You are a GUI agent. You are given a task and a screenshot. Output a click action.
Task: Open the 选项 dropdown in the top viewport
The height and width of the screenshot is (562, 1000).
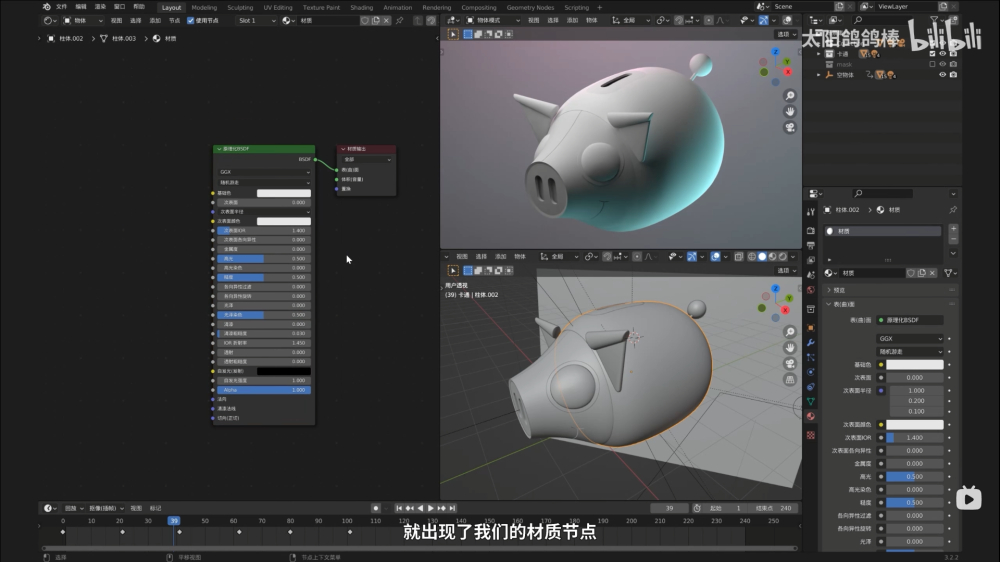click(785, 34)
